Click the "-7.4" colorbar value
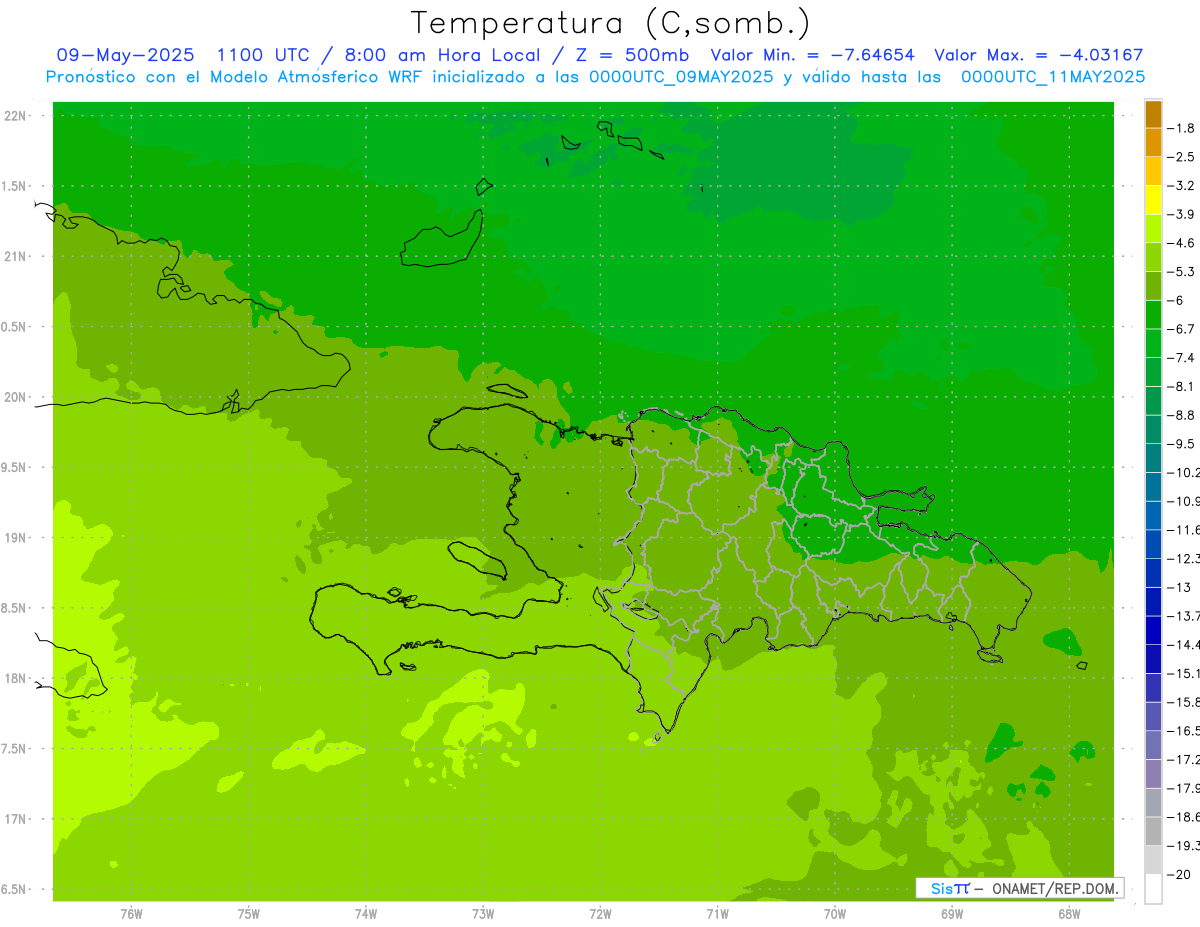The height and width of the screenshot is (927, 1200). (1183, 358)
